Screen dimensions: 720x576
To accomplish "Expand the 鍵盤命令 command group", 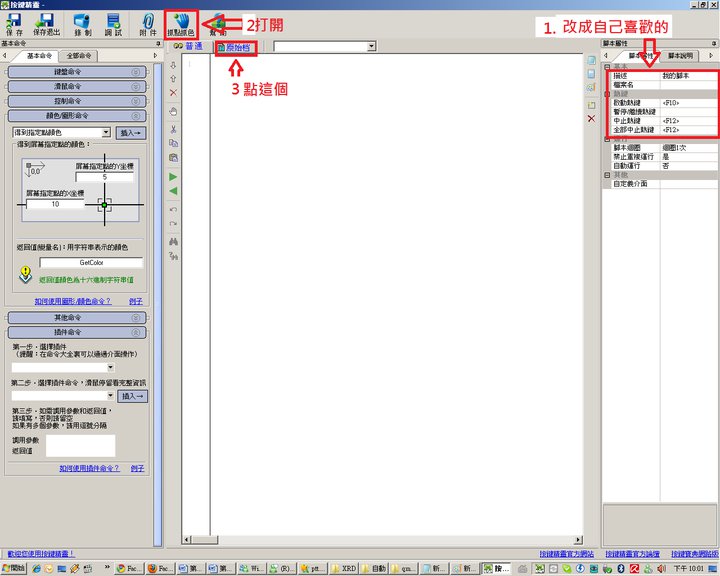I will click(77, 72).
